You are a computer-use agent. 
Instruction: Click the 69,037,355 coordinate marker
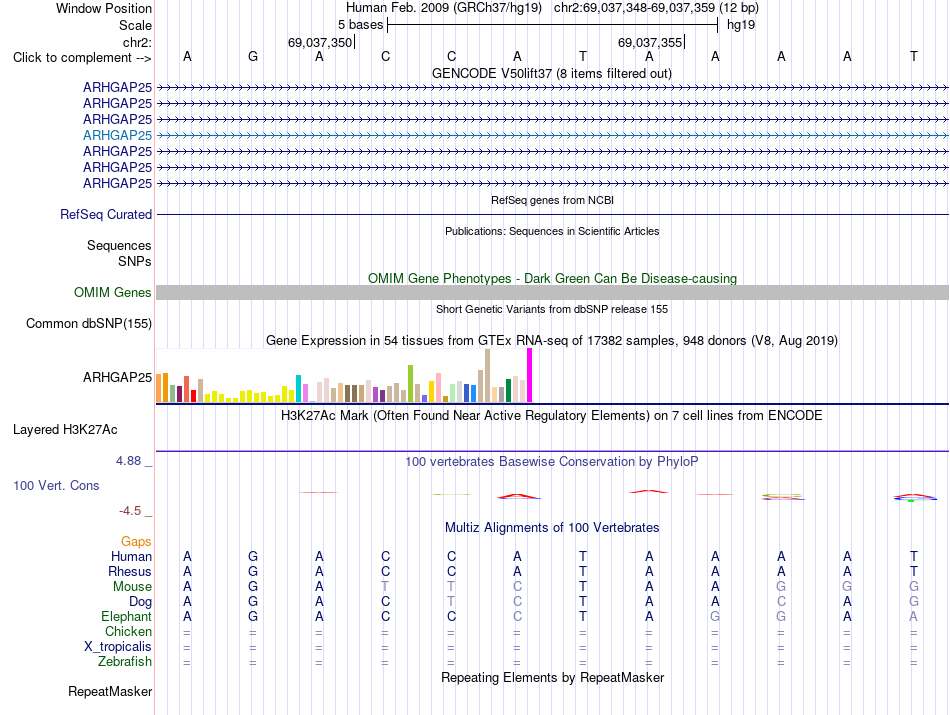(x=649, y=42)
